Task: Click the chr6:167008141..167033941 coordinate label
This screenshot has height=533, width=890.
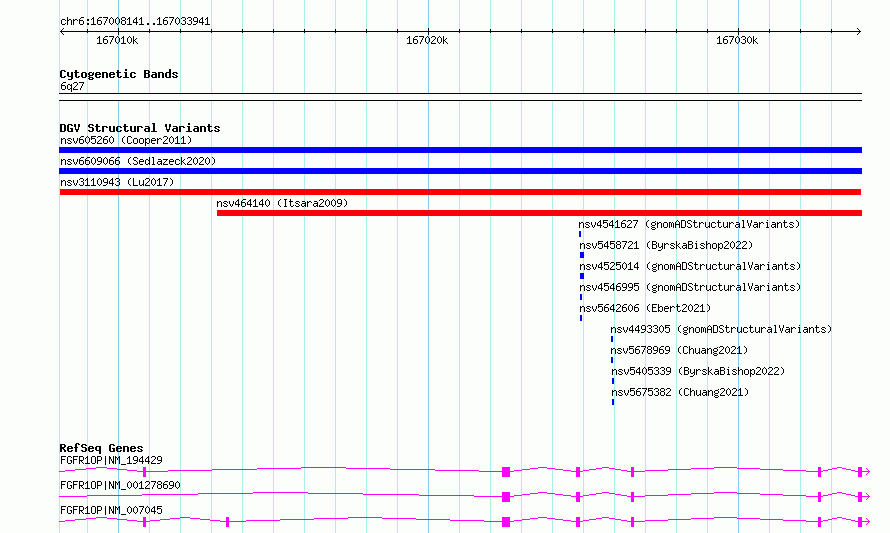Action: click(x=135, y=22)
